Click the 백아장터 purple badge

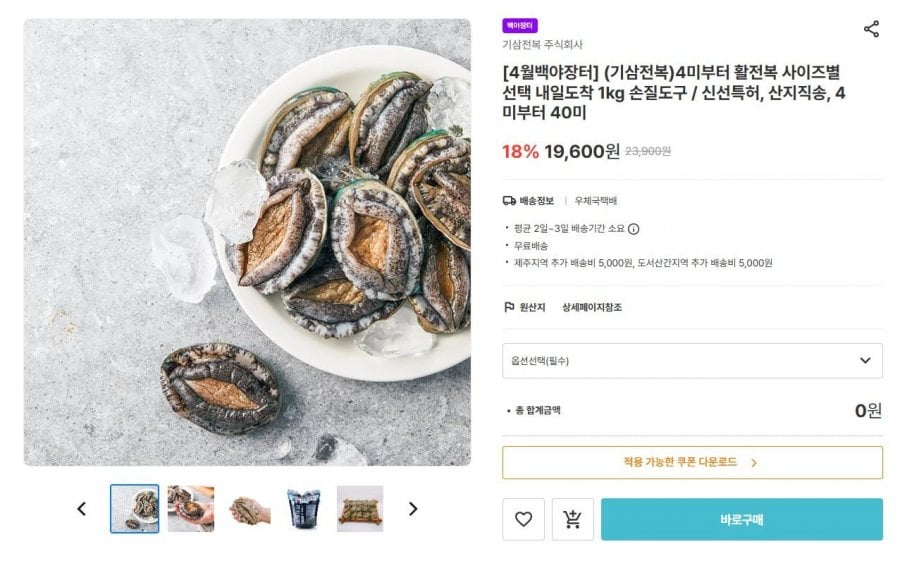coord(520,26)
